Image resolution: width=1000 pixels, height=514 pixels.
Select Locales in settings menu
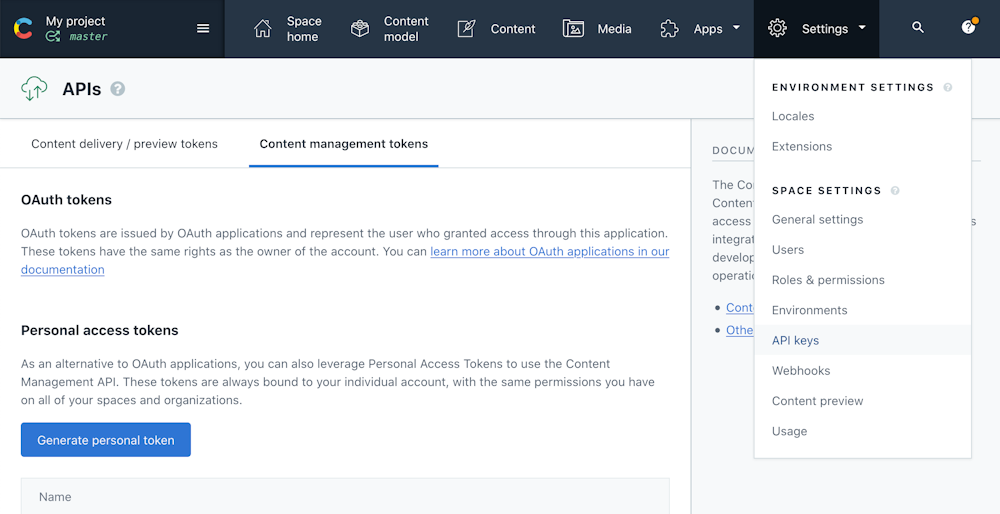pos(862,116)
